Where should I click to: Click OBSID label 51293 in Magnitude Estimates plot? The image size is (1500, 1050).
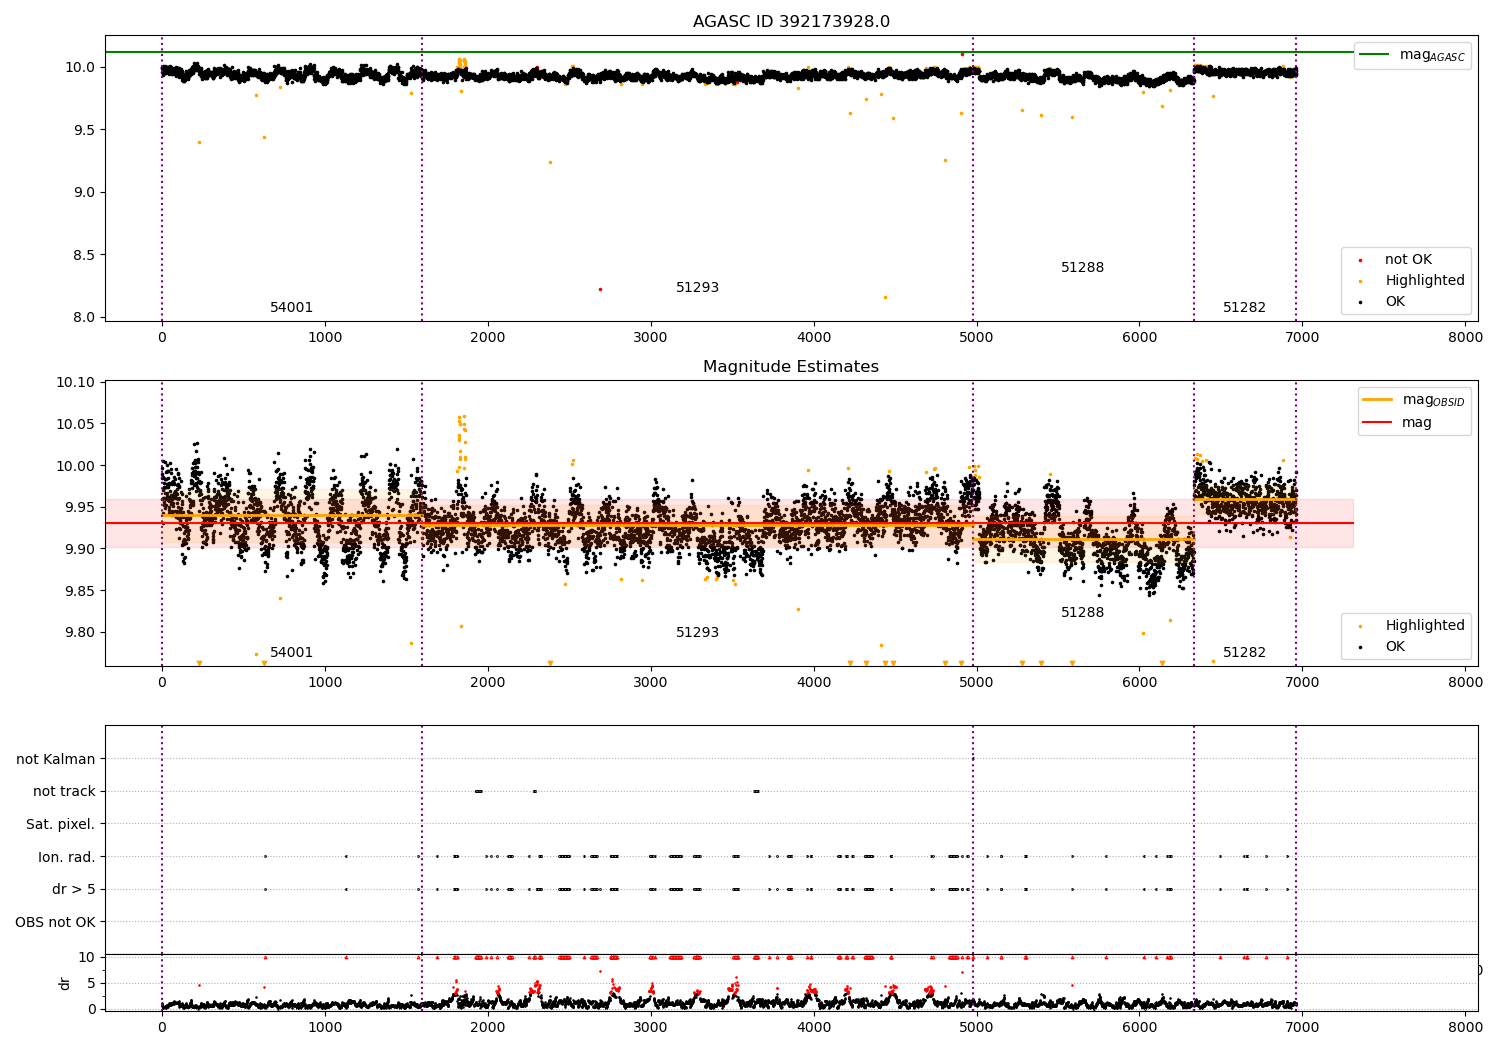pyautogui.click(x=698, y=633)
